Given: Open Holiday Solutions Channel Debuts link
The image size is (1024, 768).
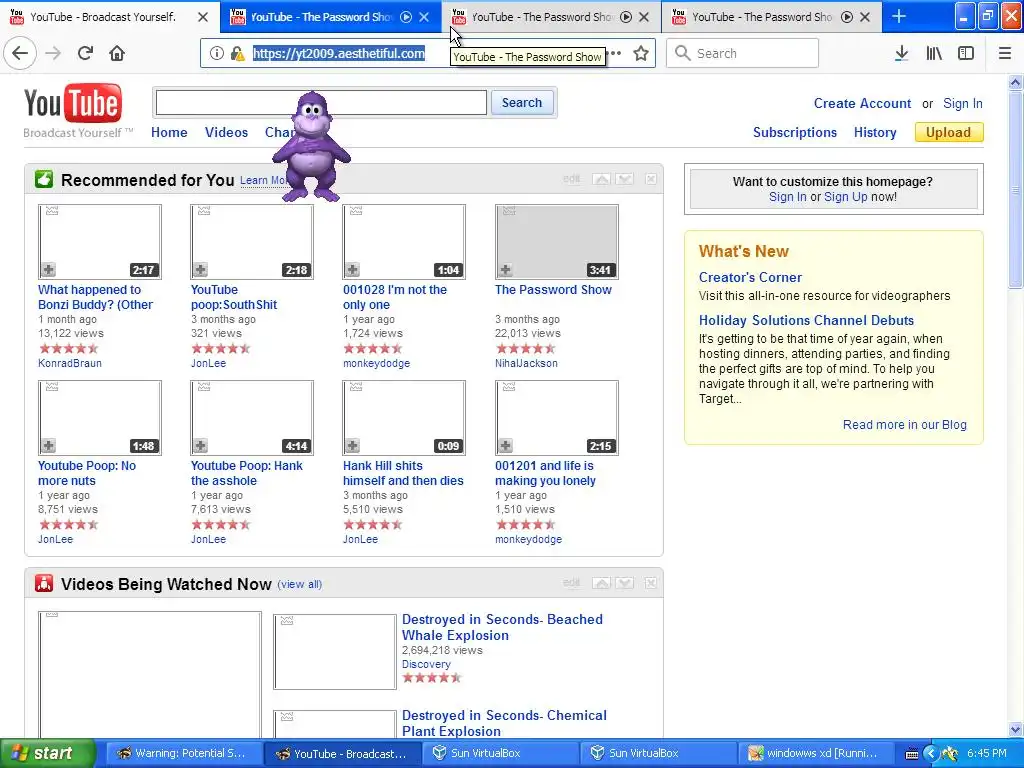Looking at the screenshot, I should tap(807, 321).
